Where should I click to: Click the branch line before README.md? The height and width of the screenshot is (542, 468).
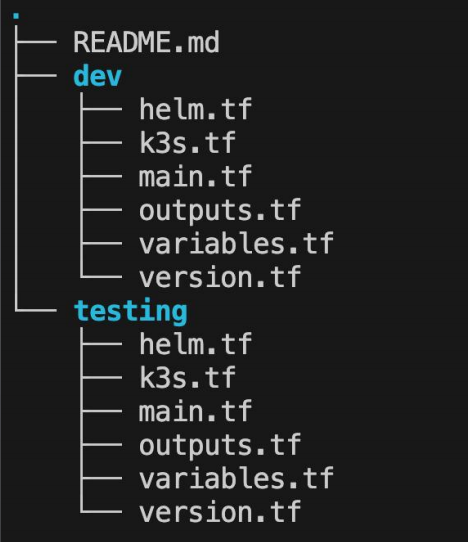click(x=36, y=42)
